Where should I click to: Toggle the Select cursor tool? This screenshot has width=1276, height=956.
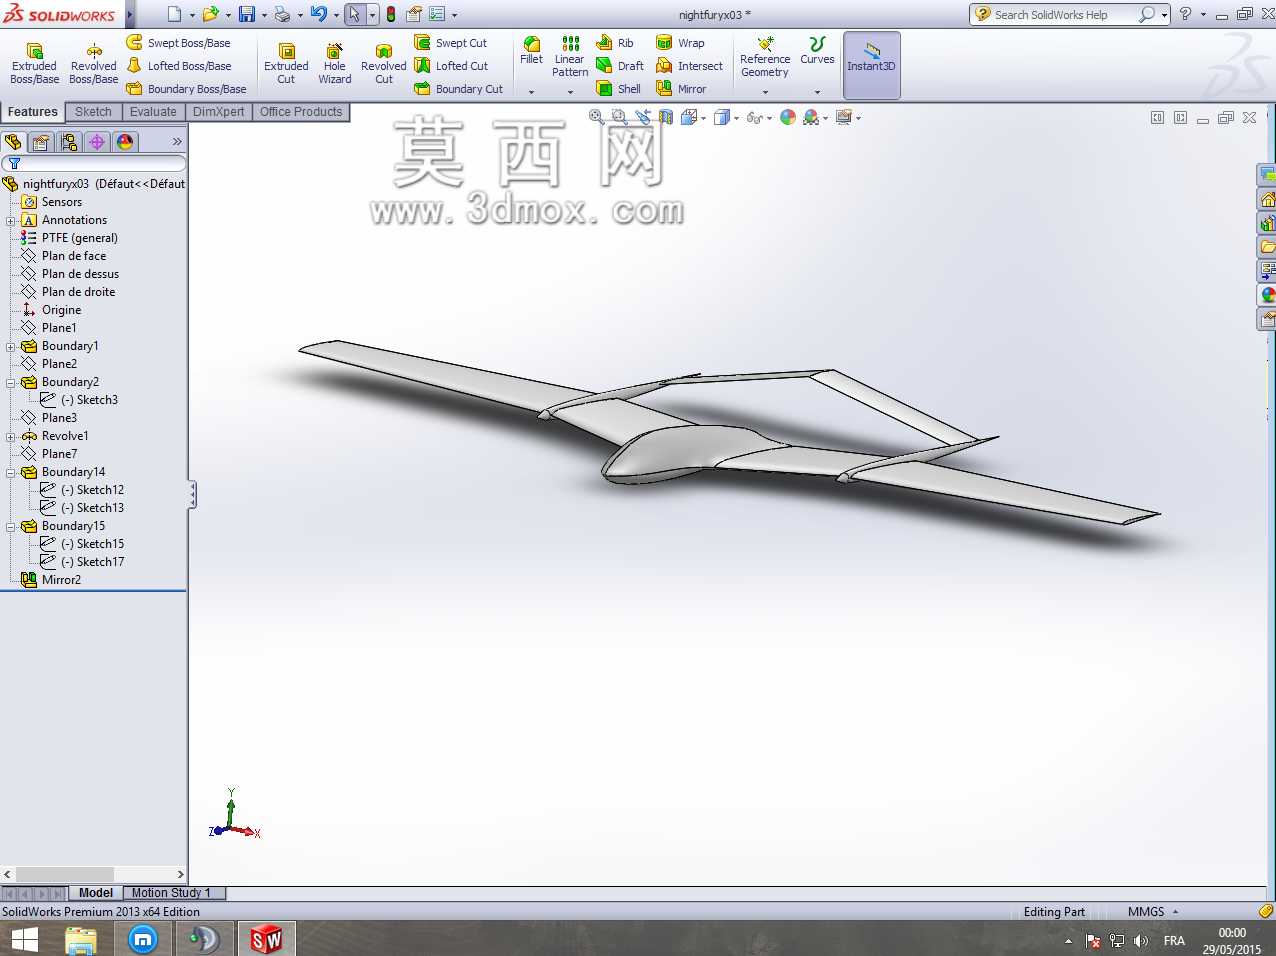point(354,14)
